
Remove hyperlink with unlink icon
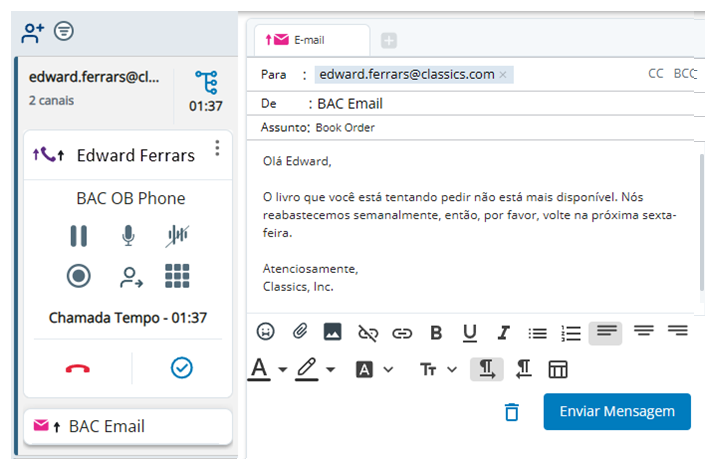tap(368, 333)
